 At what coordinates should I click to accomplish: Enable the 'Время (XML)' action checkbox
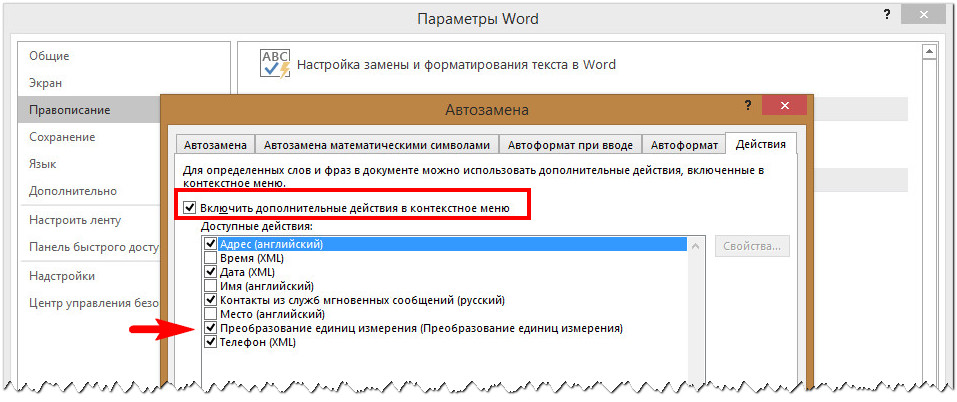[211, 258]
